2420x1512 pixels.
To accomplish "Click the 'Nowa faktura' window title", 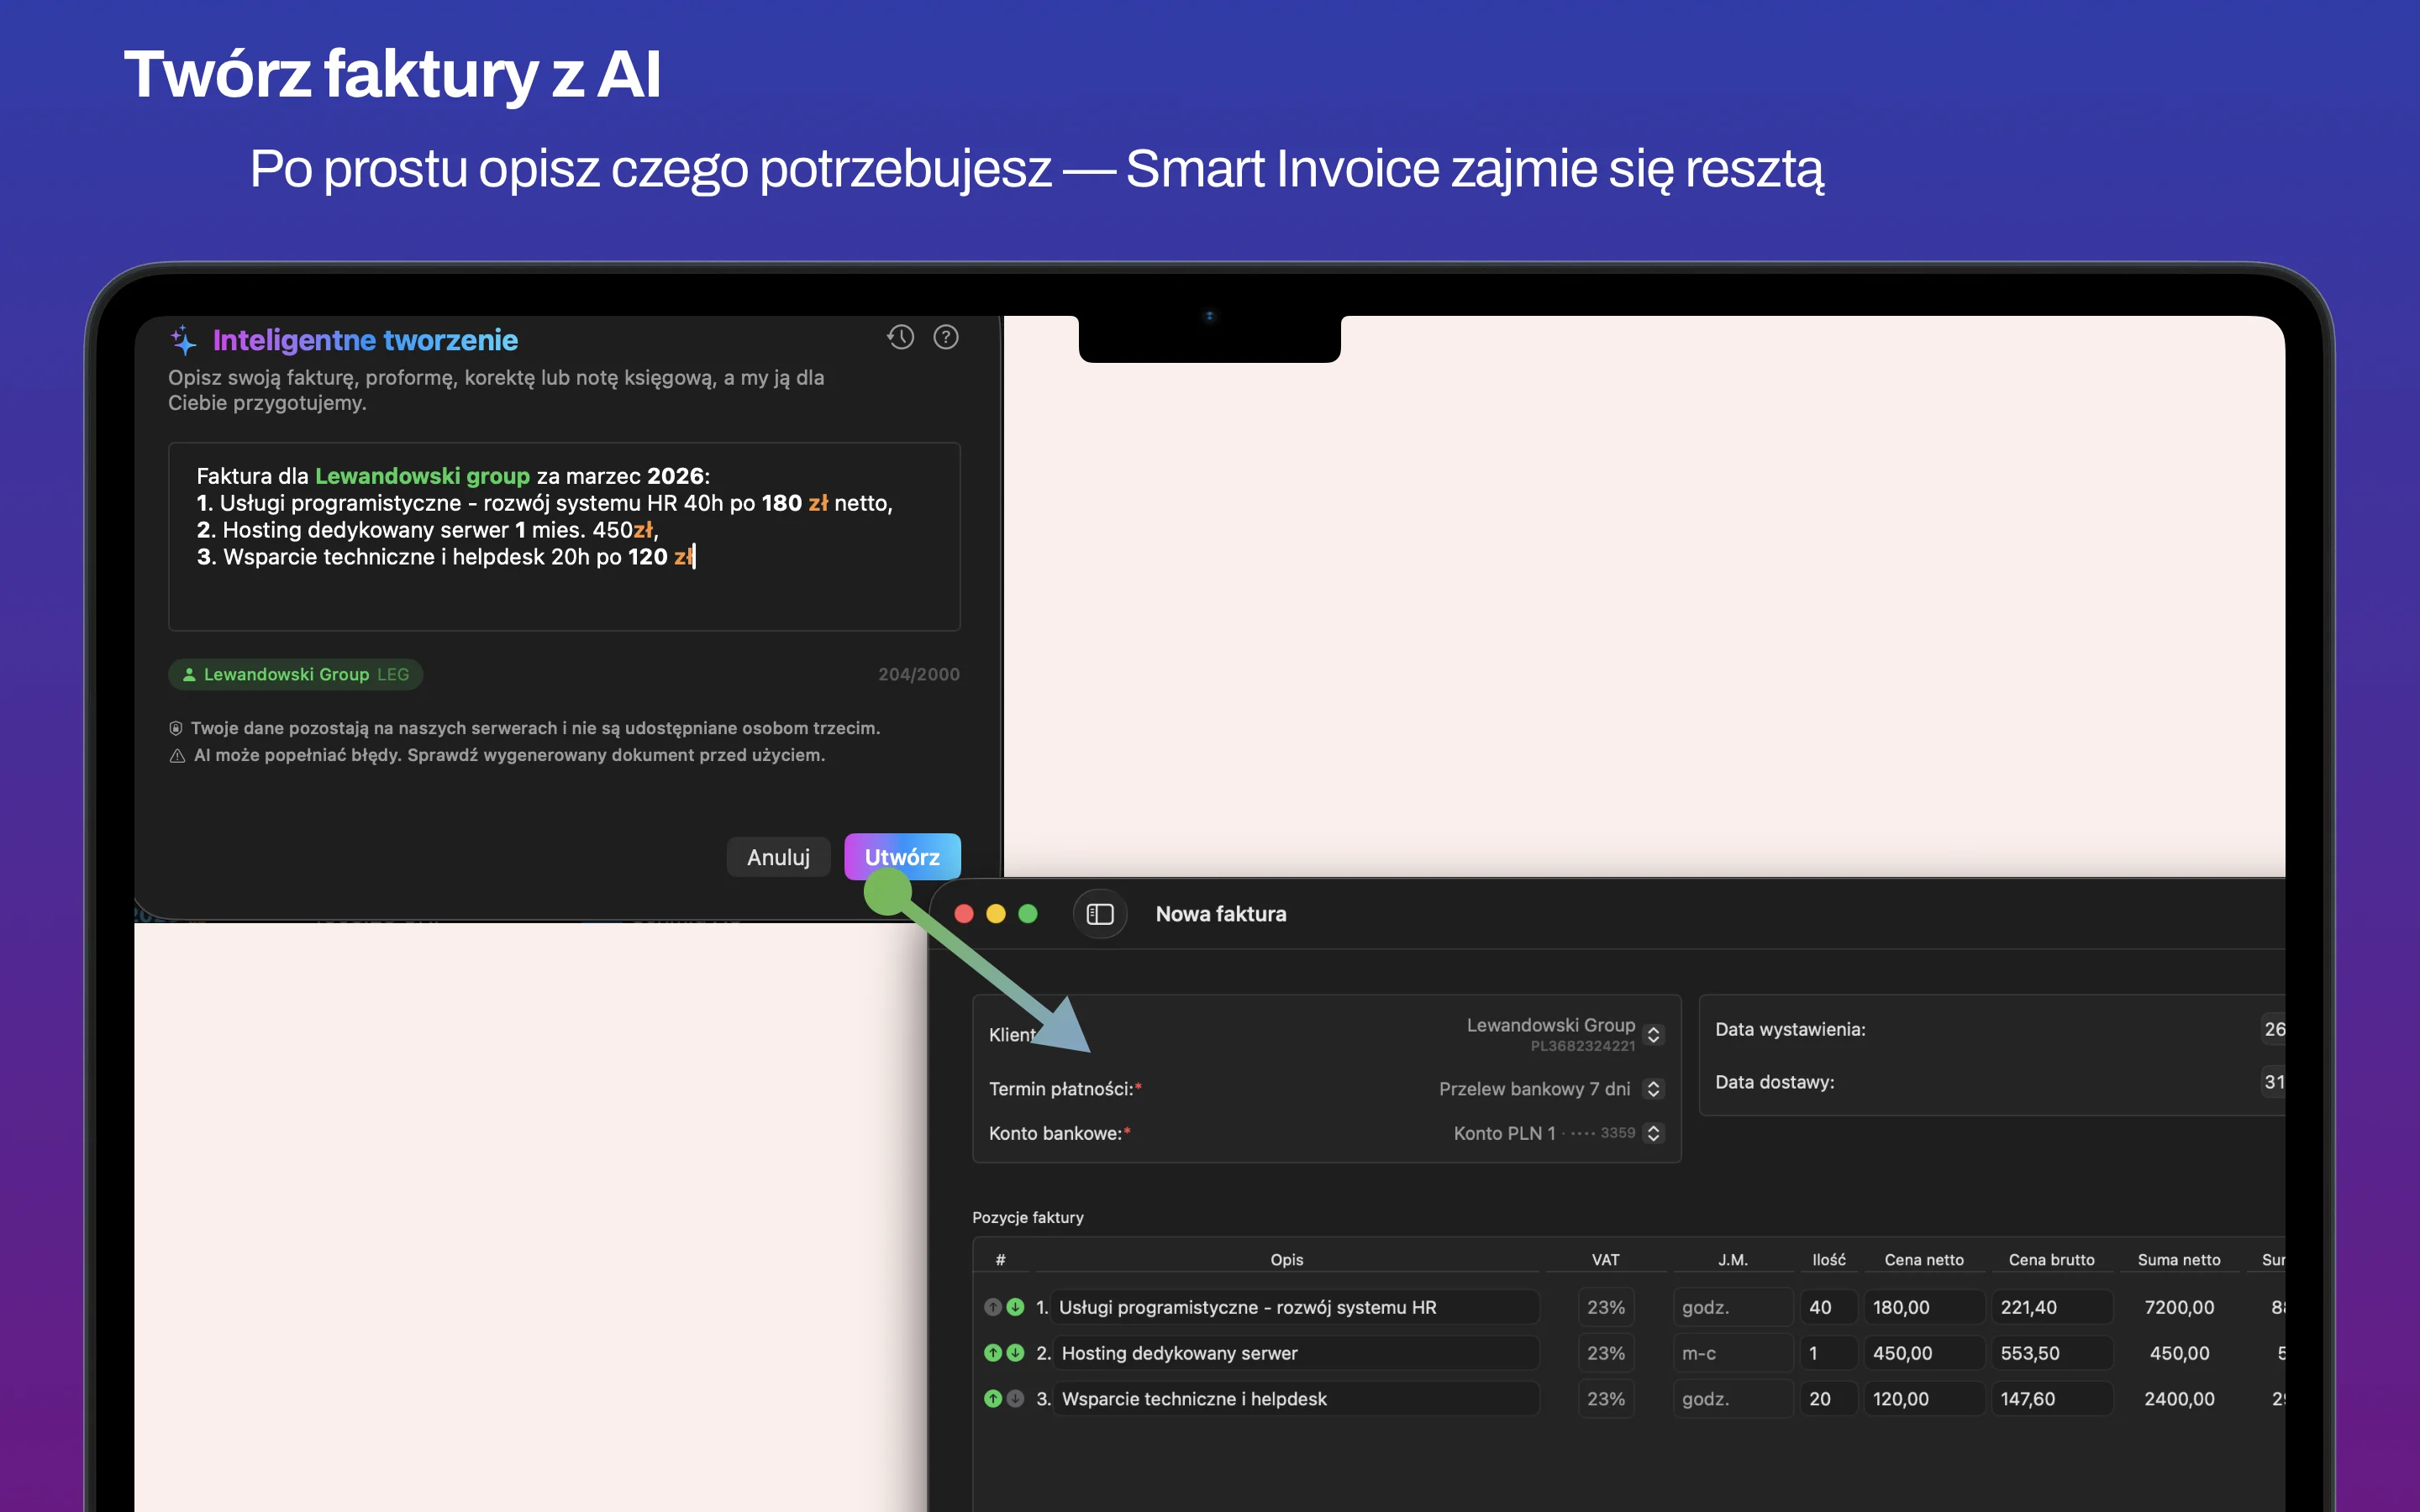I will click(x=1221, y=914).
